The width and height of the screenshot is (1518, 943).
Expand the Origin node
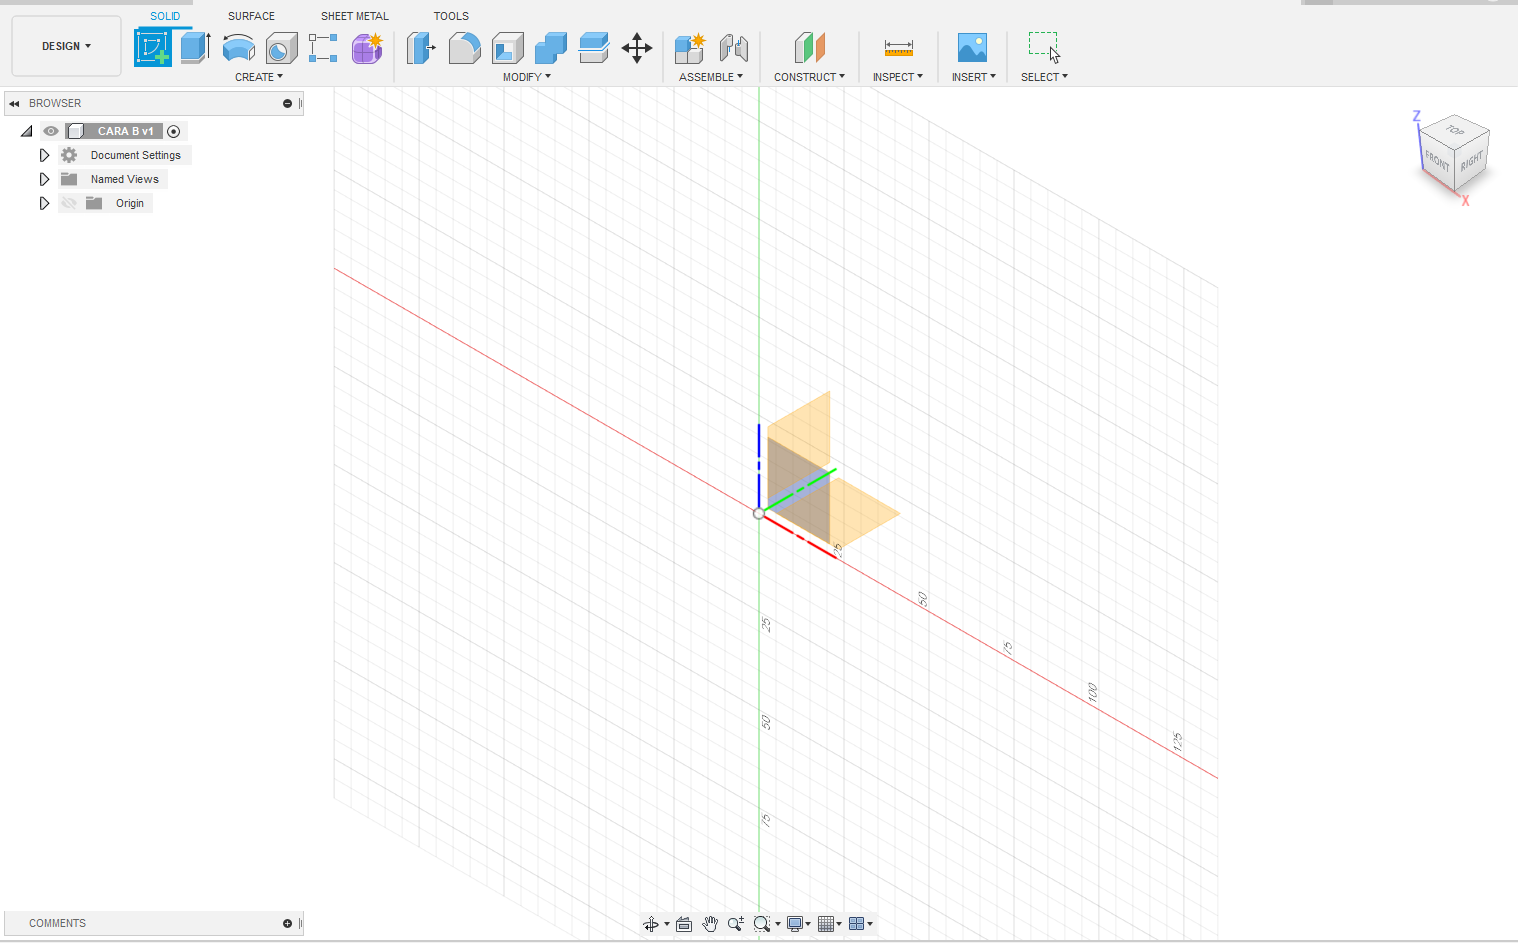point(44,203)
